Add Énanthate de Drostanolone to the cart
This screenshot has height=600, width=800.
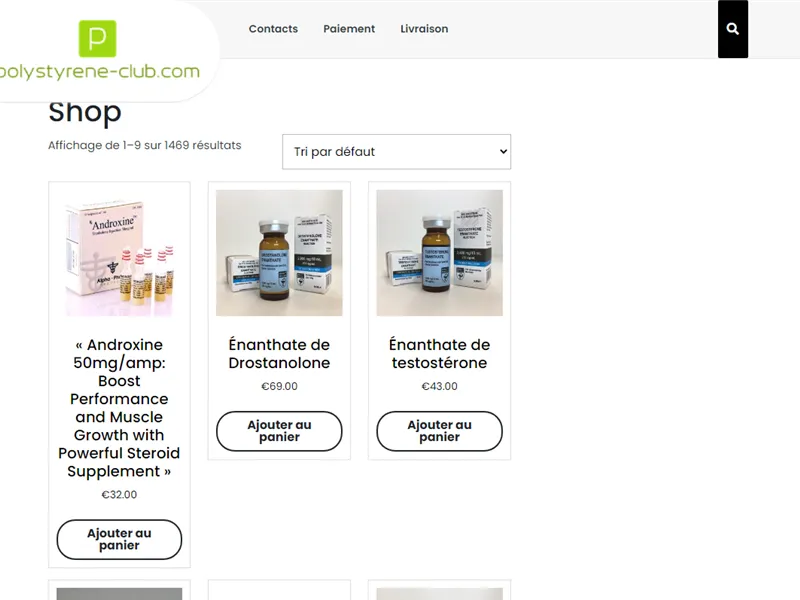pyautogui.click(x=279, y=431)
